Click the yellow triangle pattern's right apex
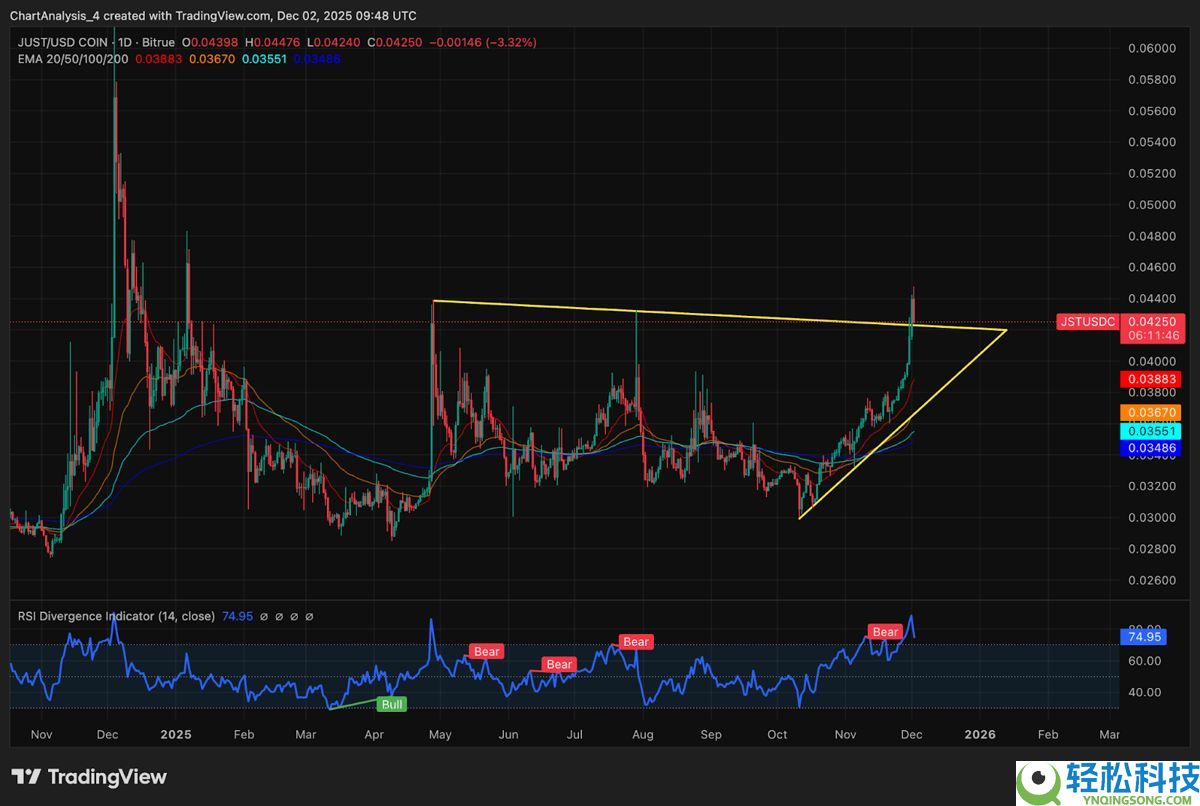Image resolution: width=1200 pixels, height=806 pixels. 1005,330
